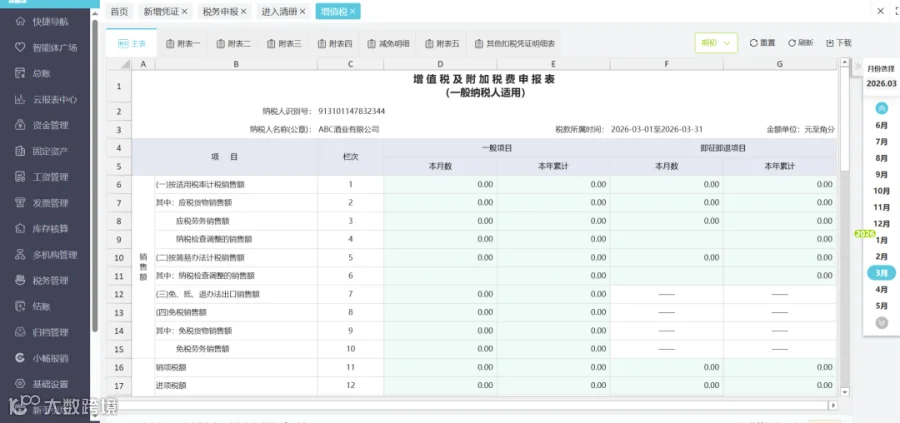Select column G header
The image size is (900, 423).
(x=779, y=64)
